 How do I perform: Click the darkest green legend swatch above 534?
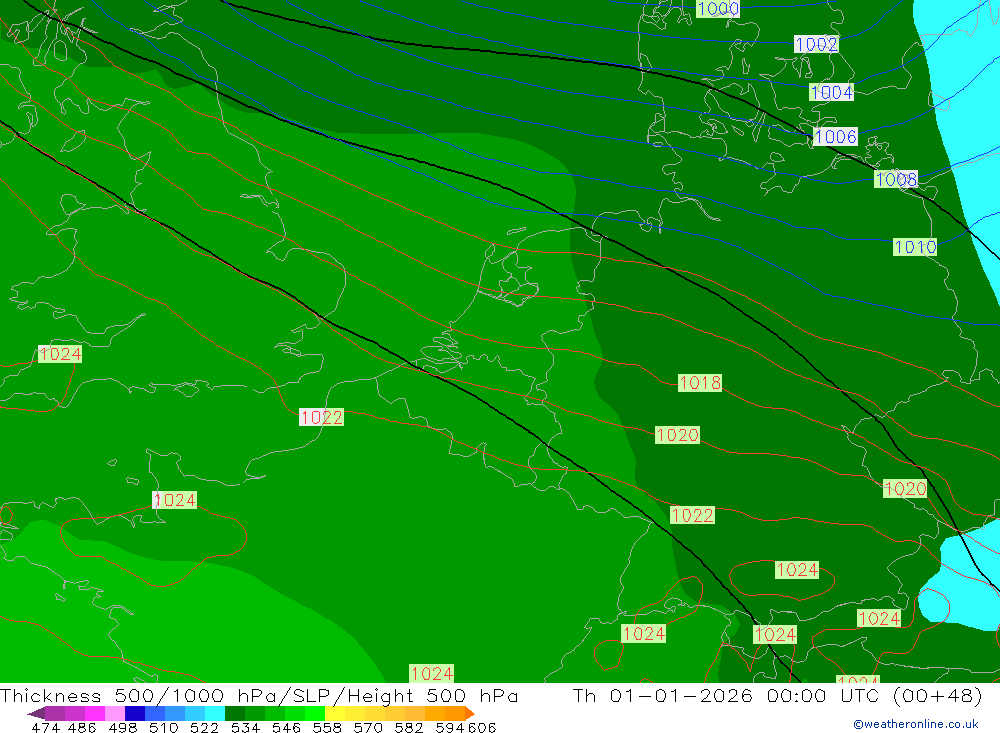tap(235, 713)
